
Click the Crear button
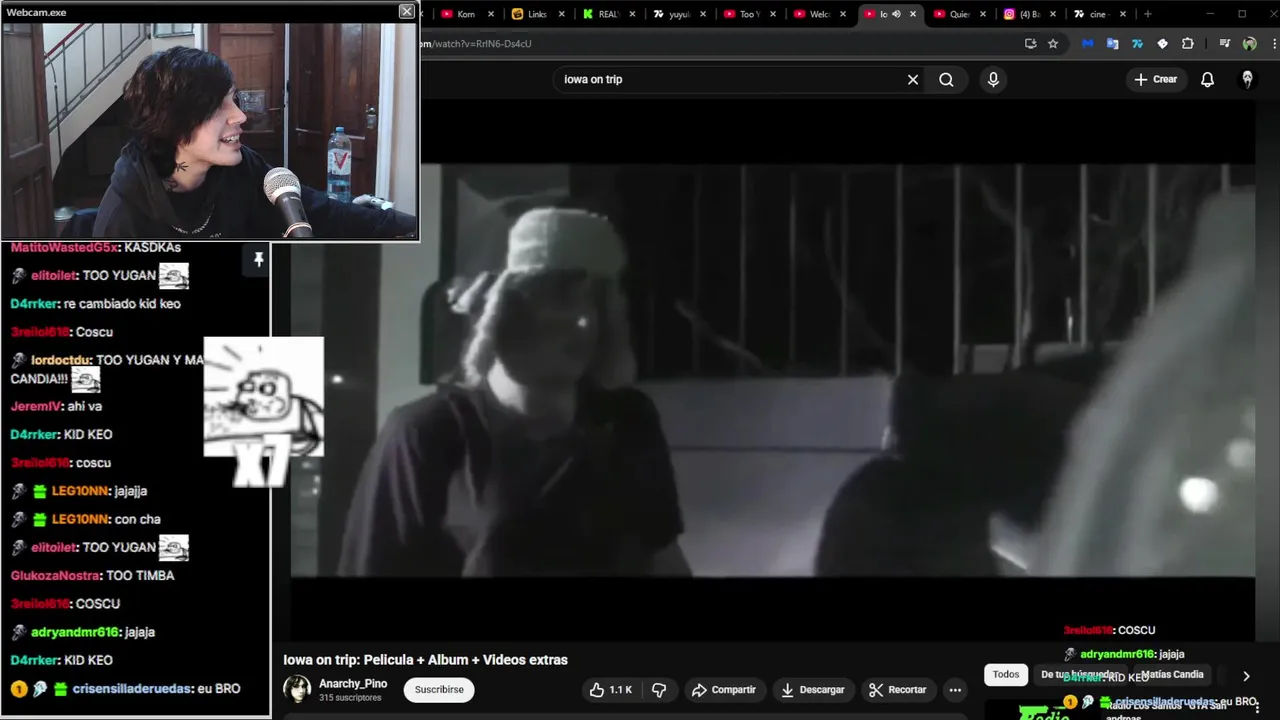pyautogui.click(x=1156, y=79)
